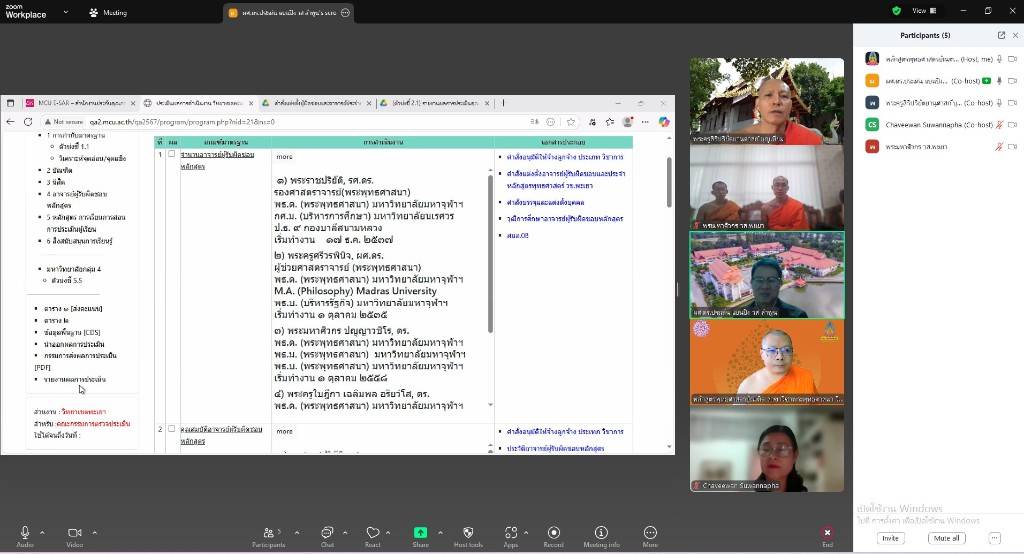
Task: Toggle camera with the Video button
Action: (x=74, y=536)
